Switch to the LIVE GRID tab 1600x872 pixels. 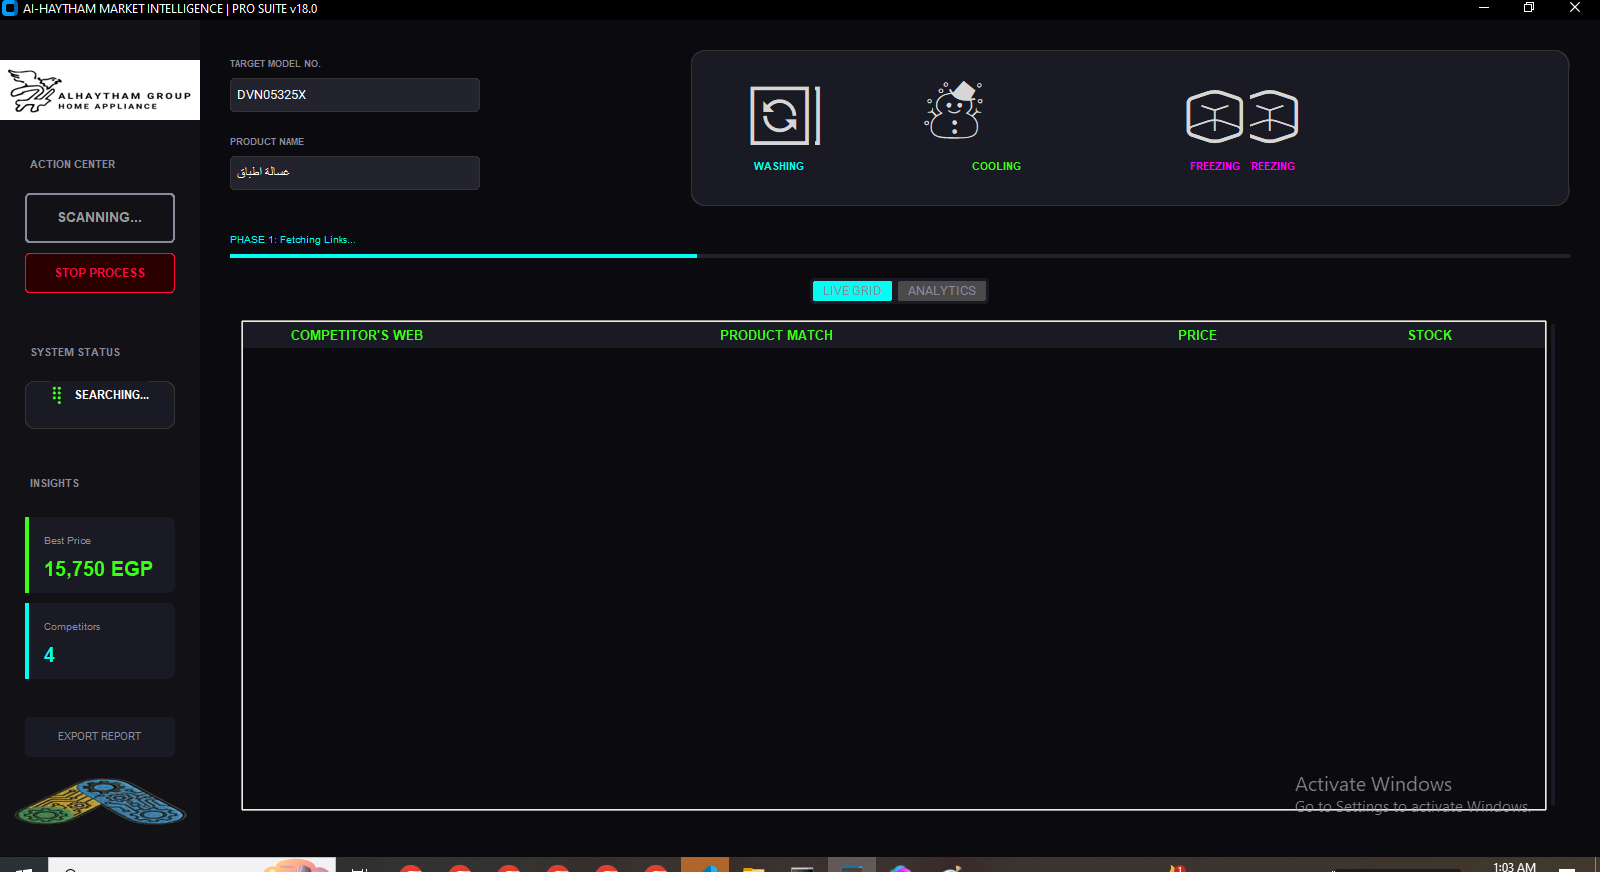(852, 291)
